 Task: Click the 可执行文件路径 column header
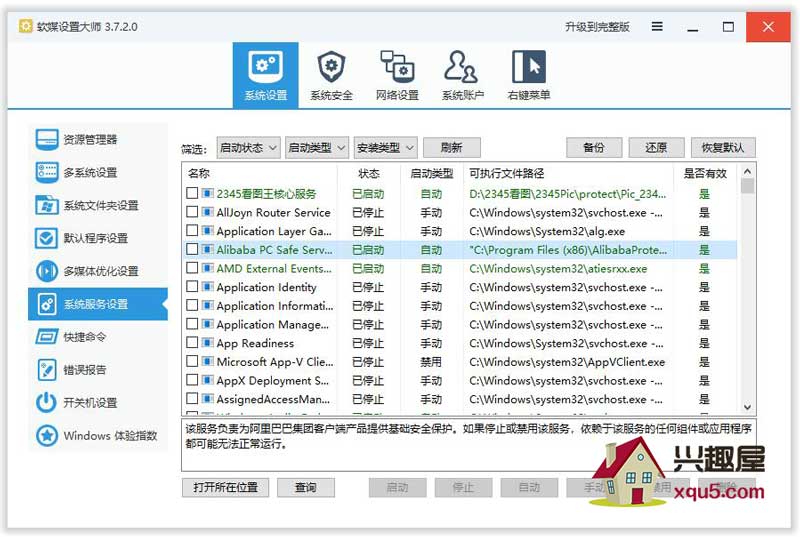click(x=506, y=173)
